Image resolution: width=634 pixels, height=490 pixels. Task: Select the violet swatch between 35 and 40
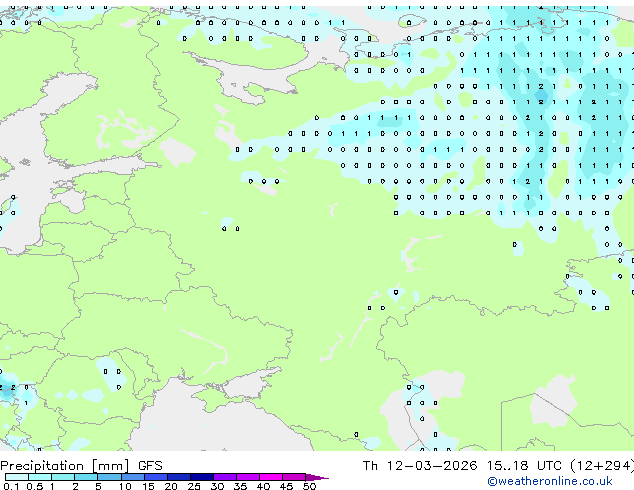pos(248,477)
